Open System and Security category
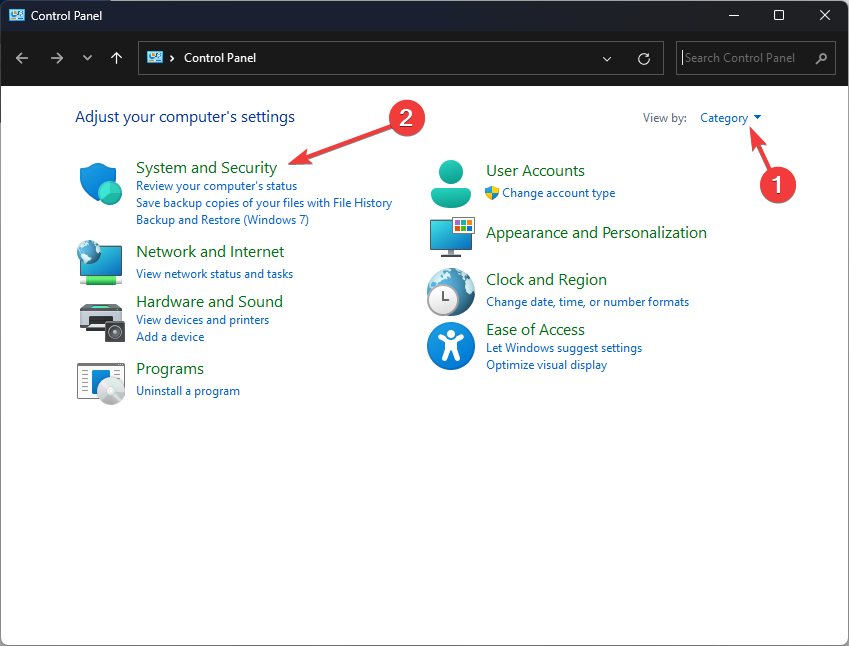This screenshot has width=849, height=646. click(x=206, y=168)
